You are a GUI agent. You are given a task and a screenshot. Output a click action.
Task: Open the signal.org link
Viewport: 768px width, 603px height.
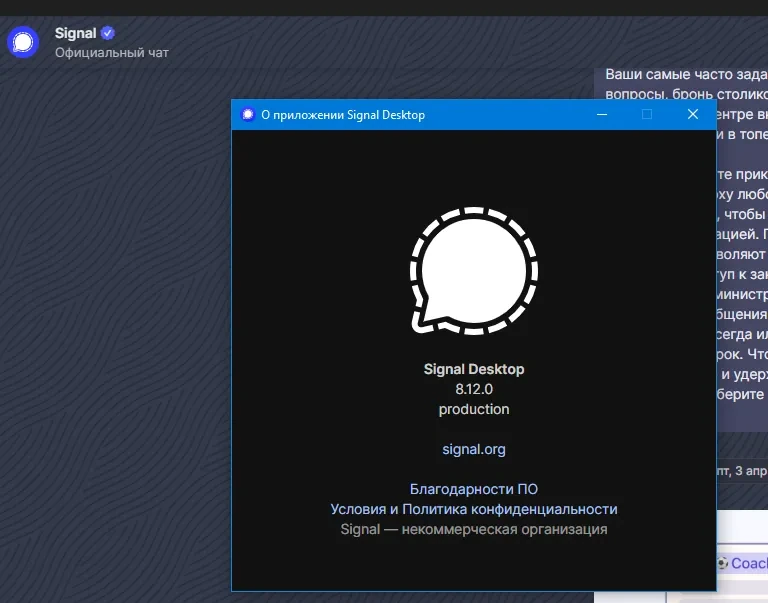[474, 449]
